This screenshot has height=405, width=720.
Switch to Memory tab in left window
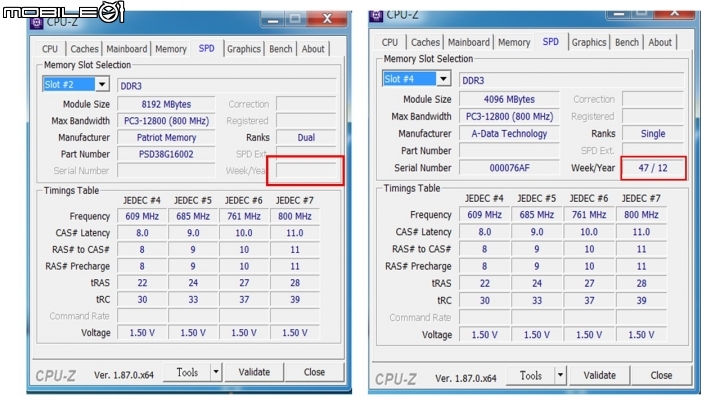pyautogui.click(x=171, y=49)
